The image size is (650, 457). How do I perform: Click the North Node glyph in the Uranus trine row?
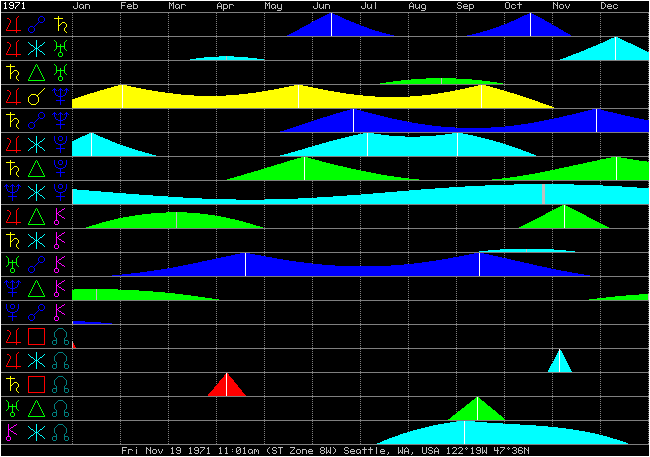(x=61, y=409)
